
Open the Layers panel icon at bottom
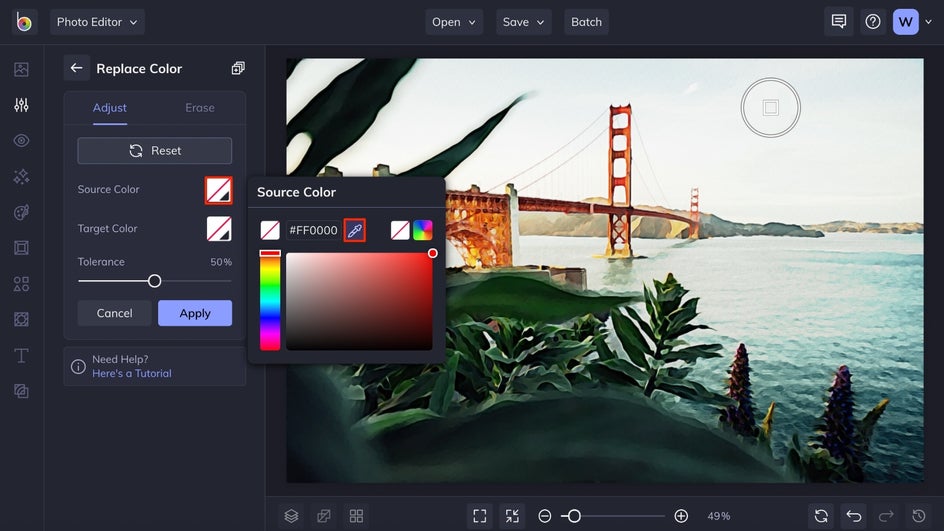point(291,516)
